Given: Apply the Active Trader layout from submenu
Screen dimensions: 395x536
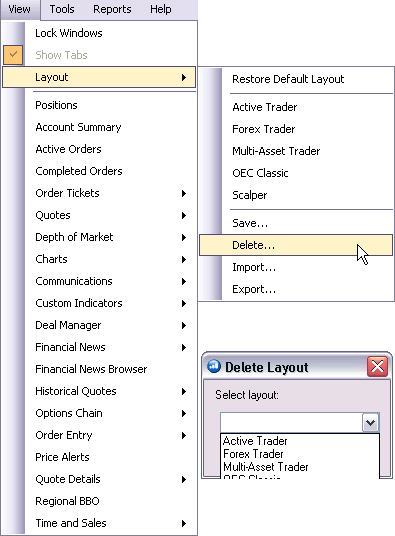Looking at the screenshot, I should pos(296,107).
